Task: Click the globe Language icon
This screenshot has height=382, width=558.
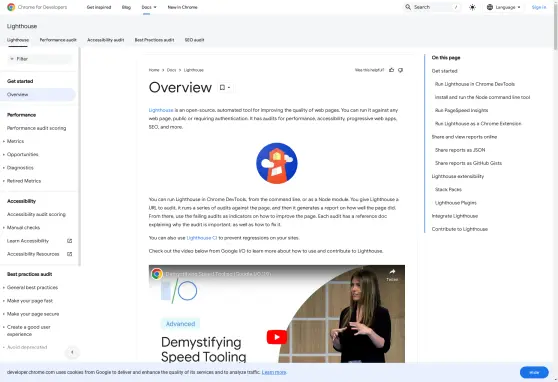Action: (x=490, y=7)
